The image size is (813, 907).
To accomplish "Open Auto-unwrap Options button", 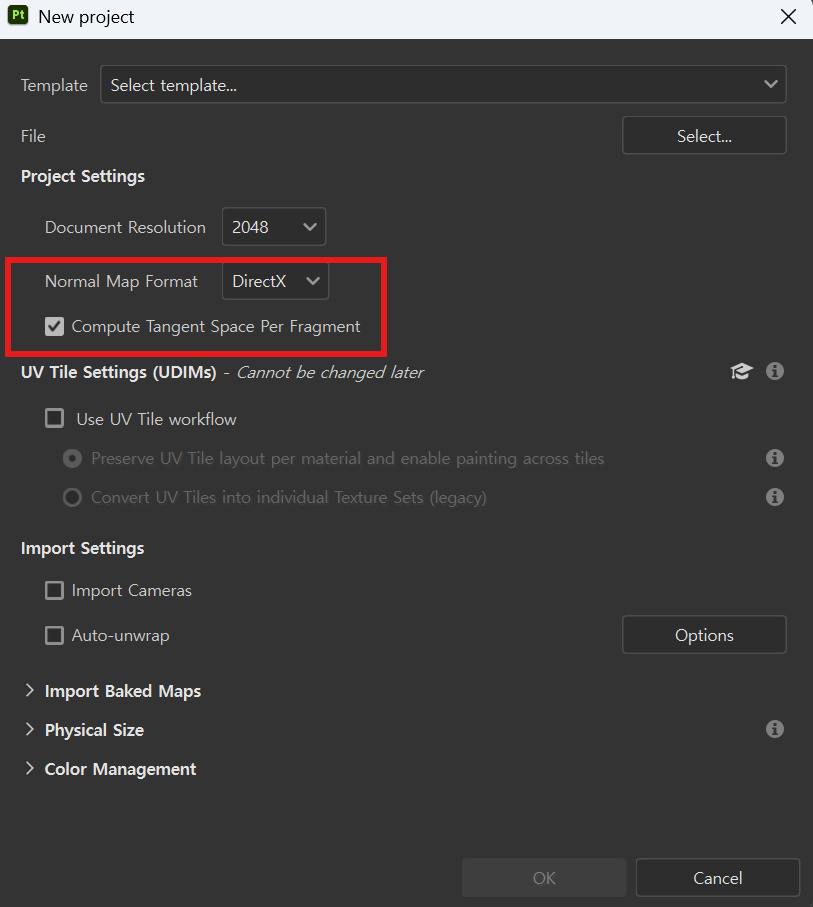I will pyautogui.click(x=704, y=635).
